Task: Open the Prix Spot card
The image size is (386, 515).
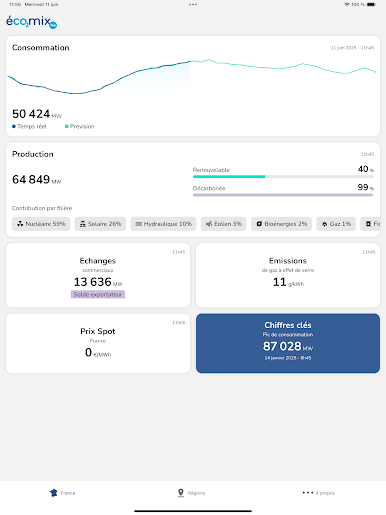Action: pos(98,343)
